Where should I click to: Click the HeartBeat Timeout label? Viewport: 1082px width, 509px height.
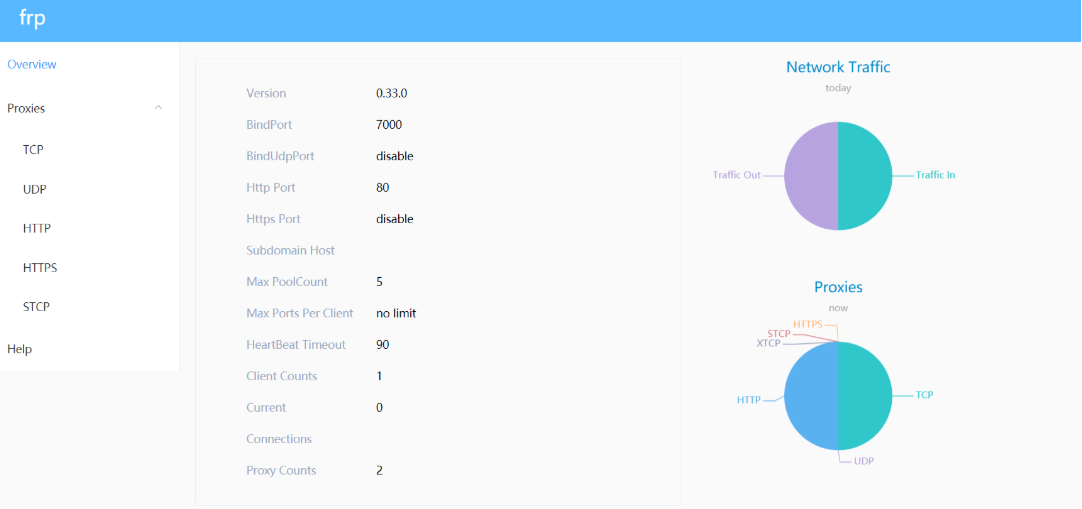(x=296, y=344)
